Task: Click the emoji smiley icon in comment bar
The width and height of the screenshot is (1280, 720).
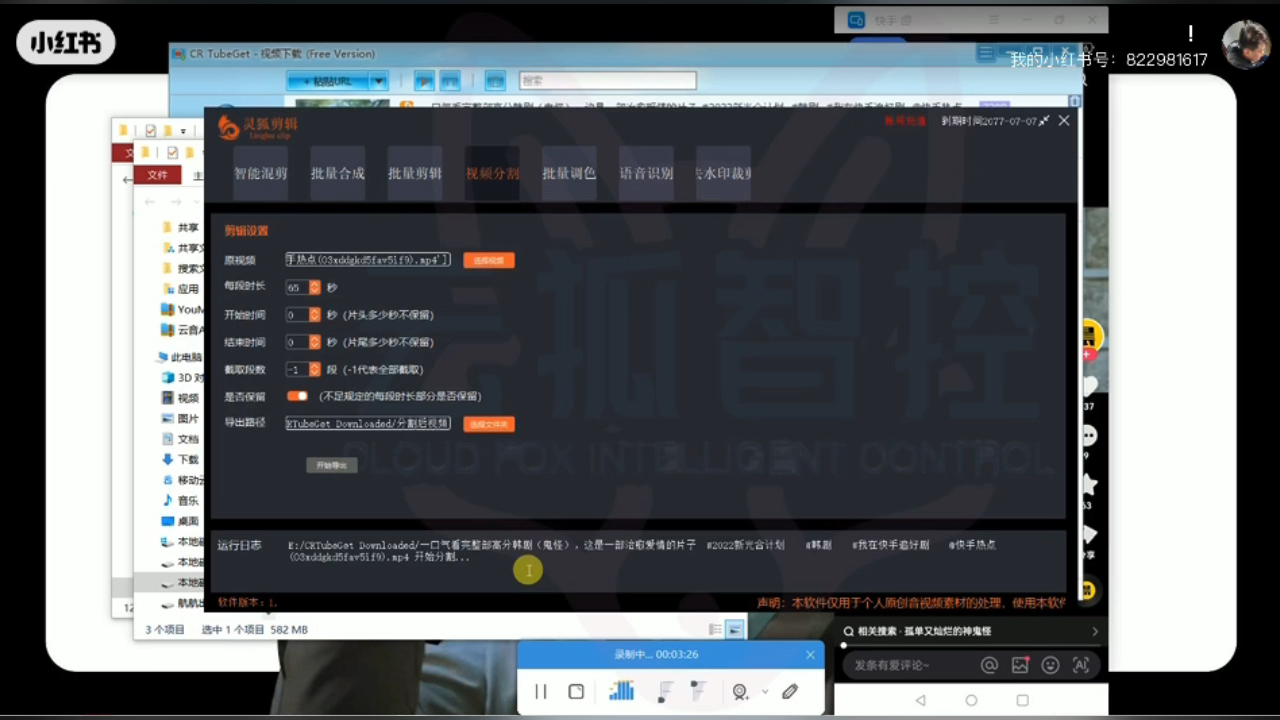Action: pos(1050,665)
